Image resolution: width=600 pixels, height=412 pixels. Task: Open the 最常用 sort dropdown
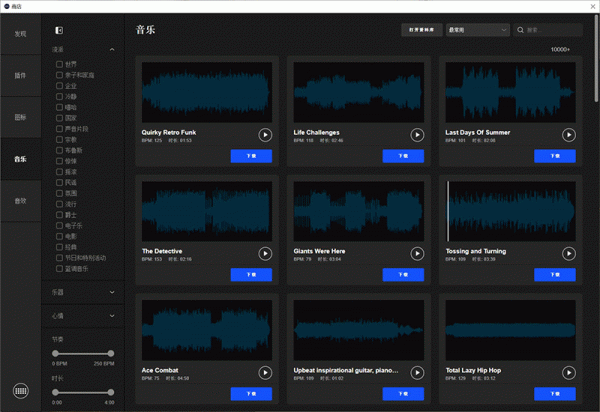477,30
